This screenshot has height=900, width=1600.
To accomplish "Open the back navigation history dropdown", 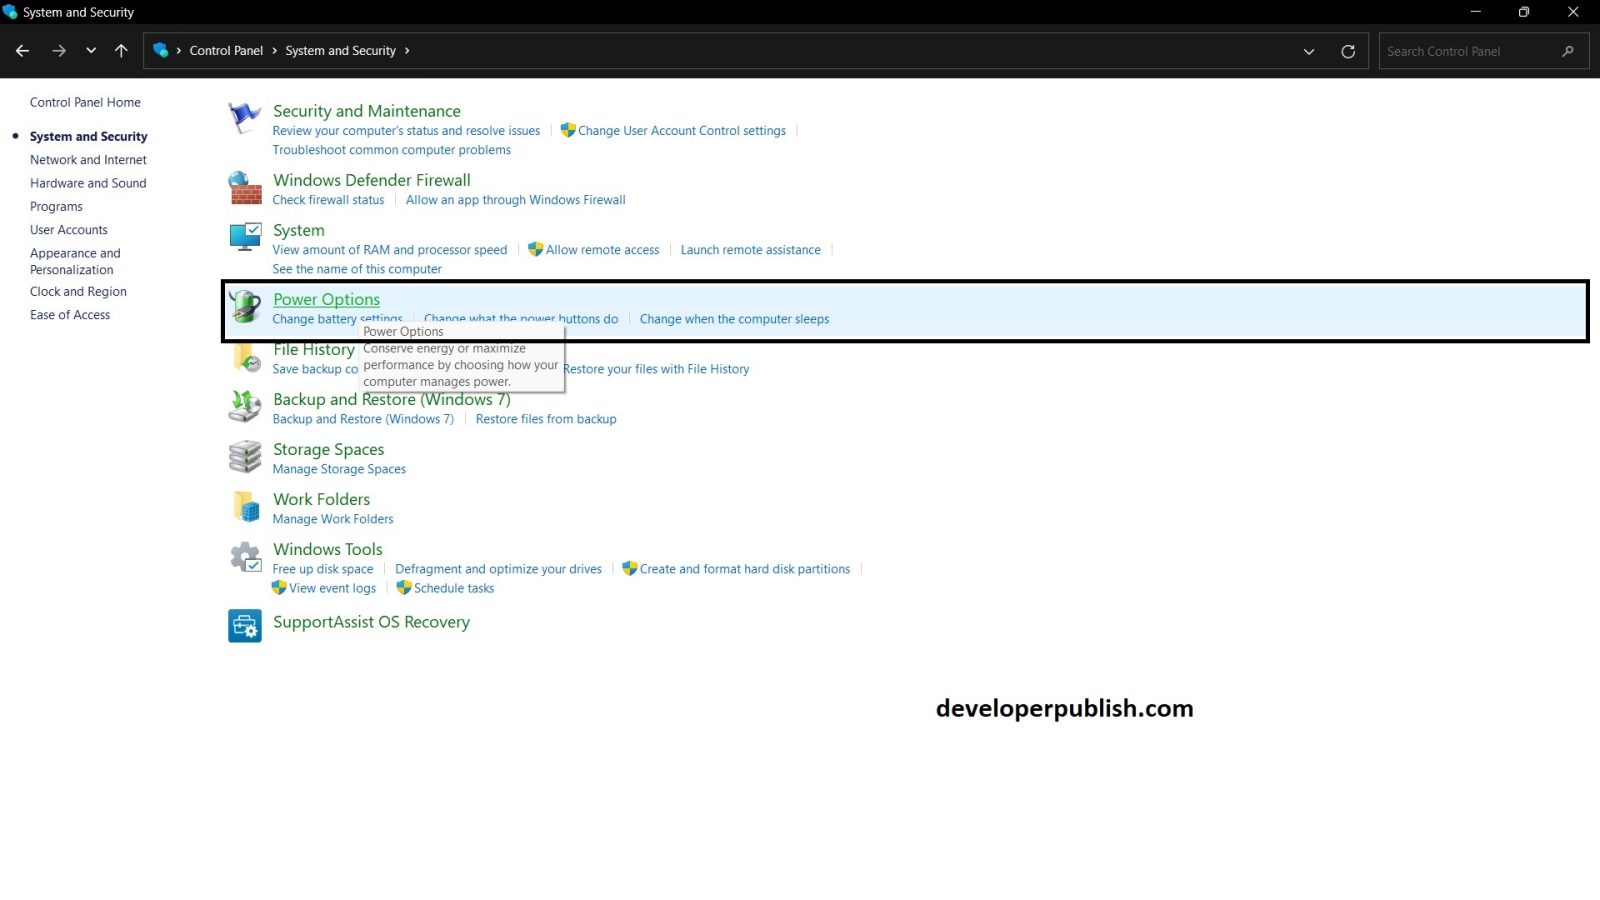I will point(90,50).
